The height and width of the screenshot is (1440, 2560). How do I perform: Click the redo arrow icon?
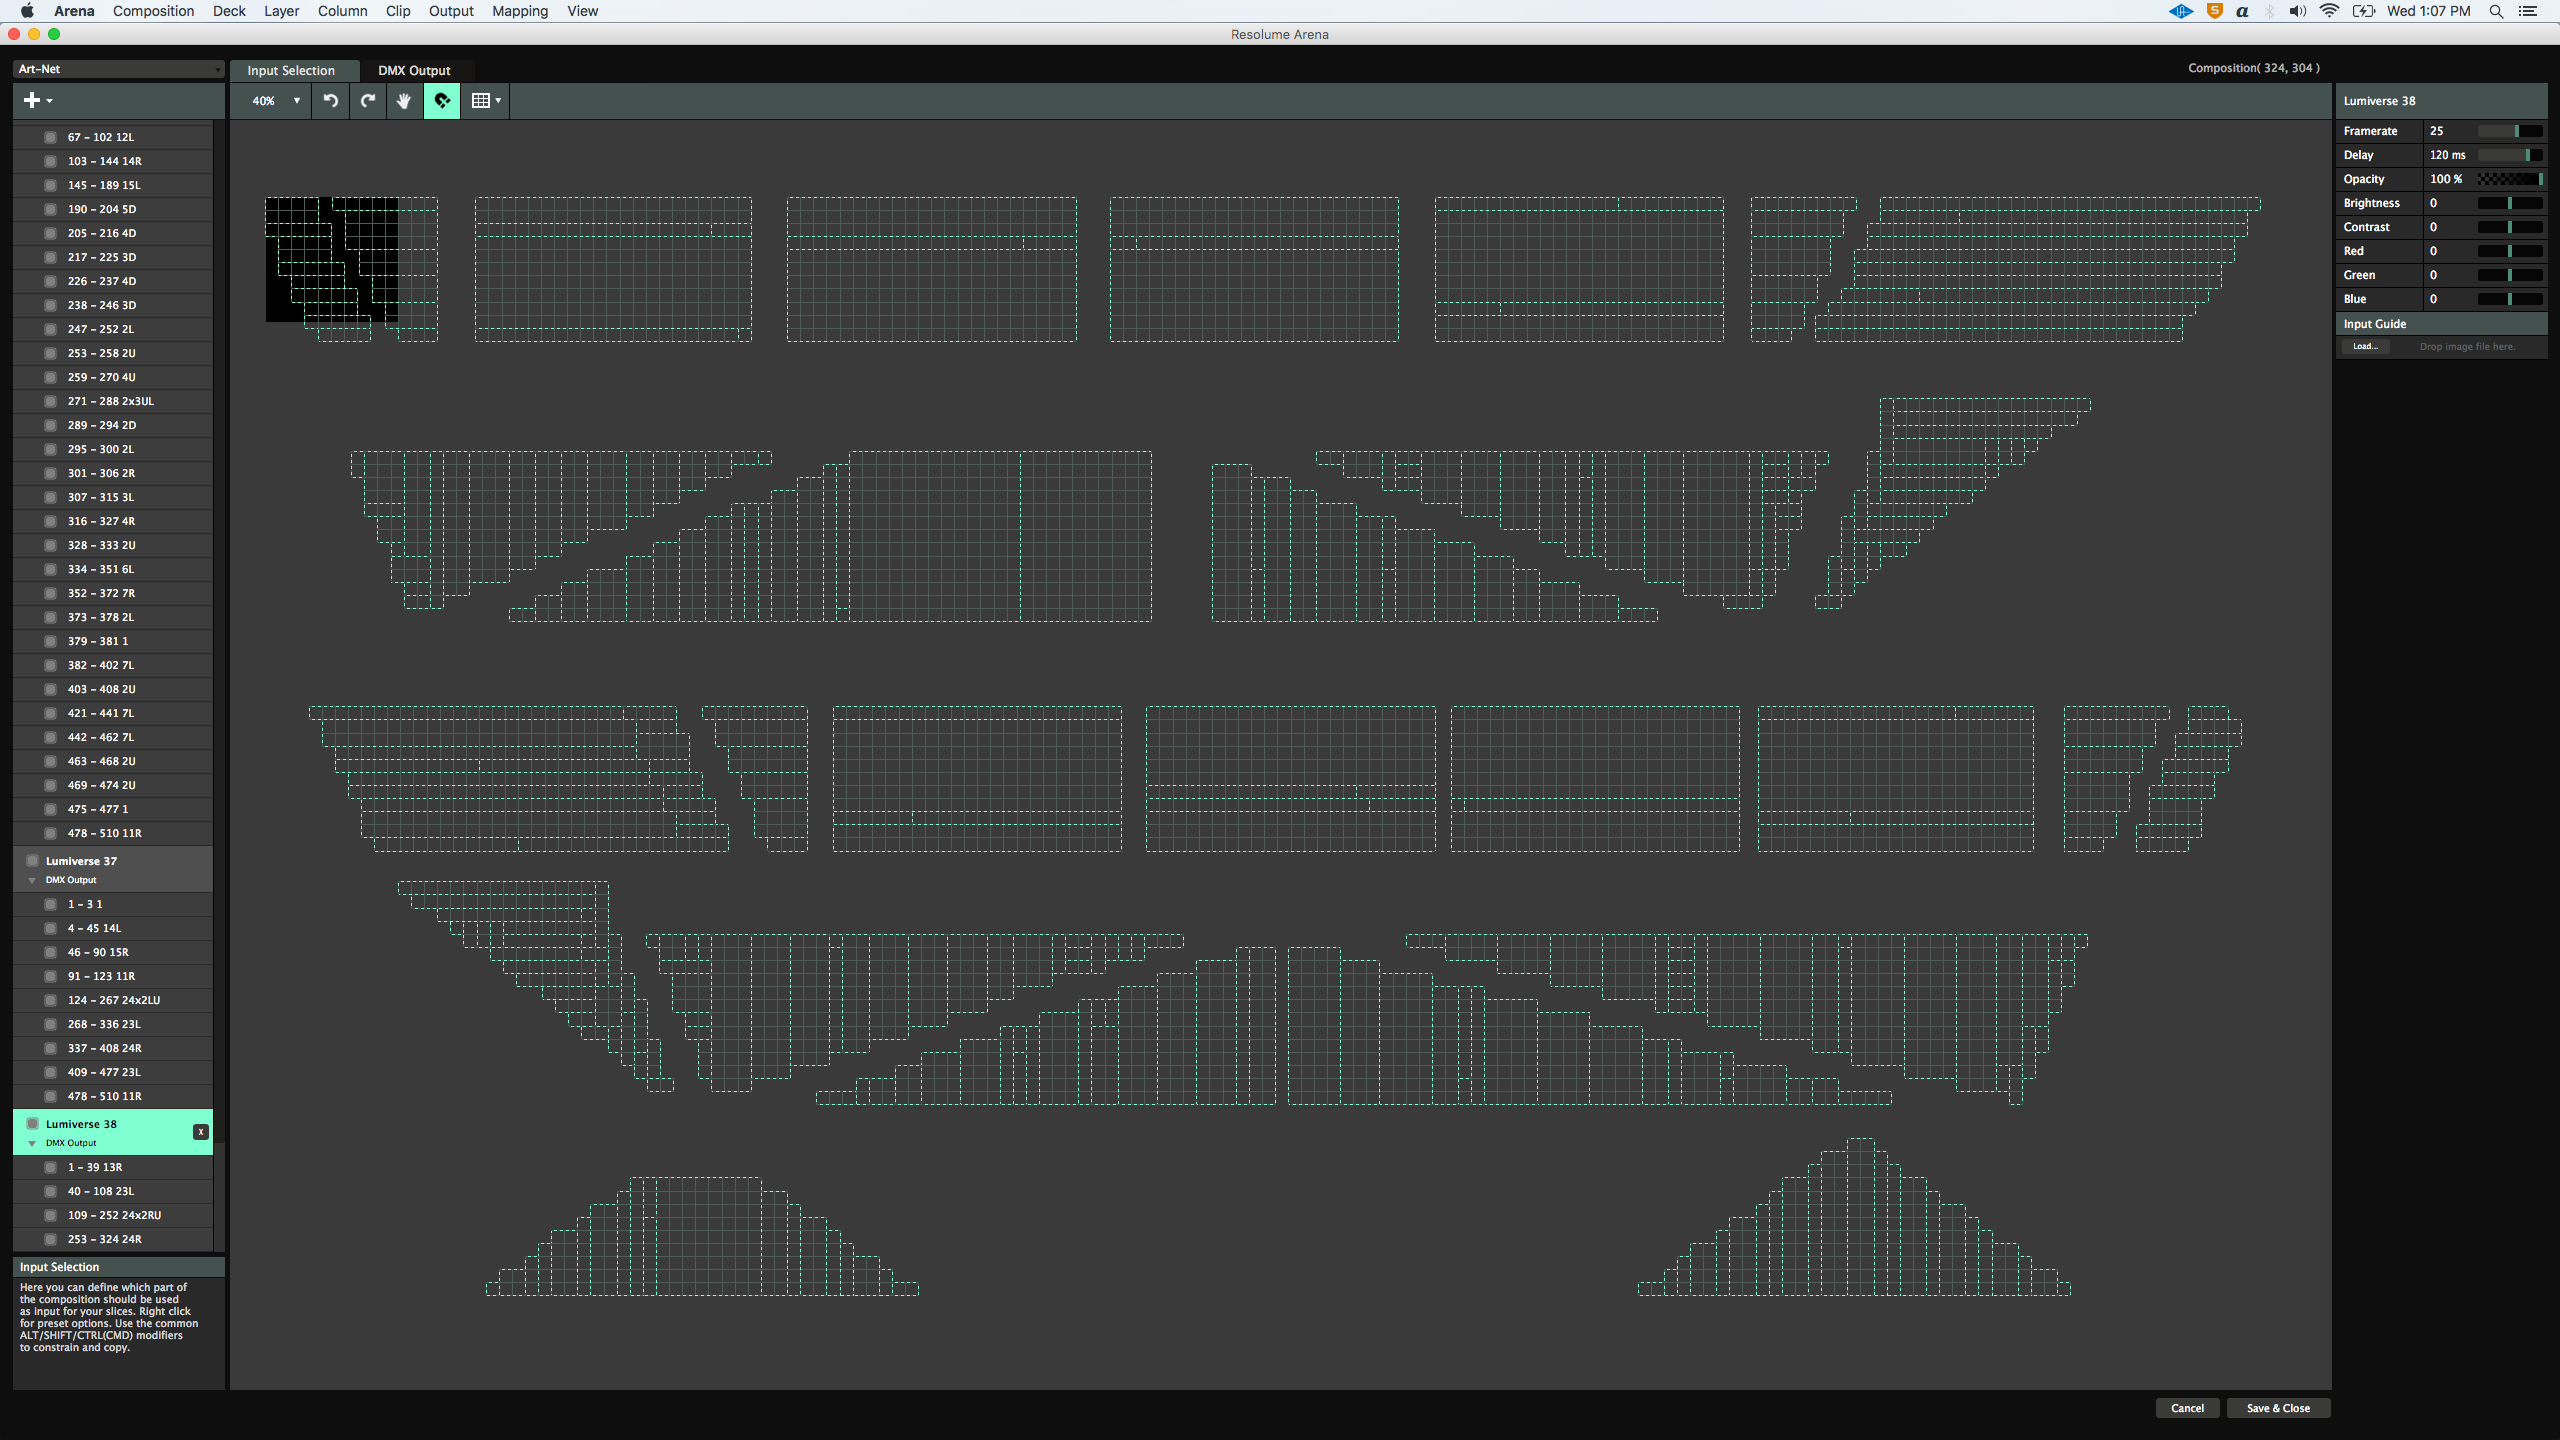(x=368, y=101)
